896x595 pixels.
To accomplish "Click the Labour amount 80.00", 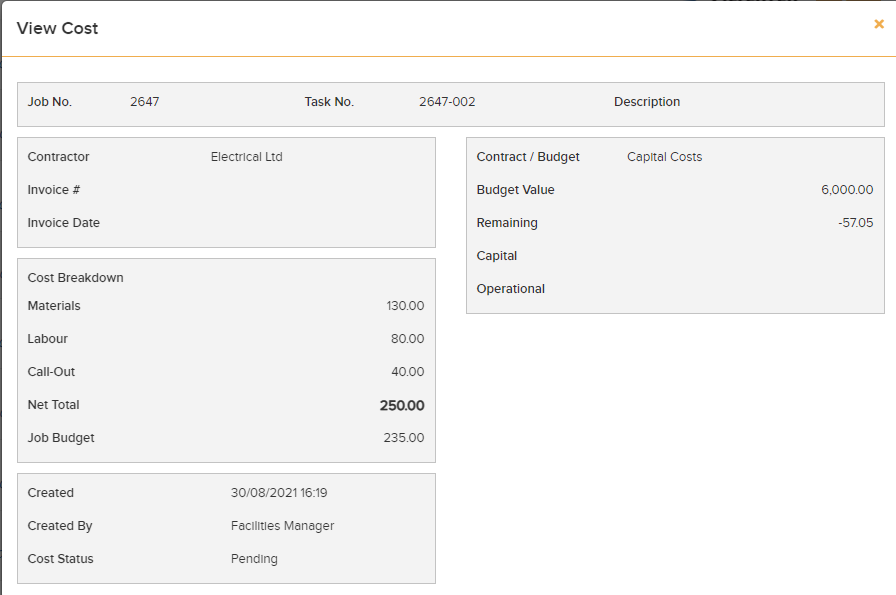I will [x=410, y=338].
